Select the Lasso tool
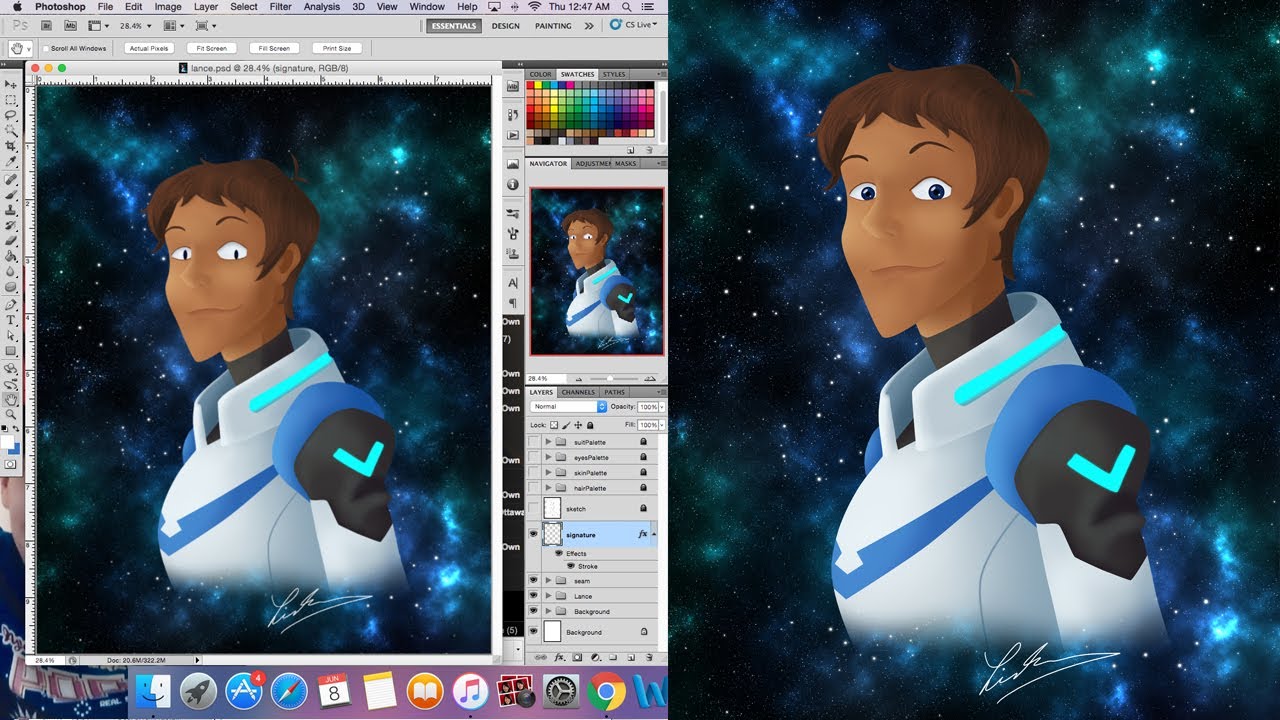Viewport: 1280px width, 720px height. point(11,116)
